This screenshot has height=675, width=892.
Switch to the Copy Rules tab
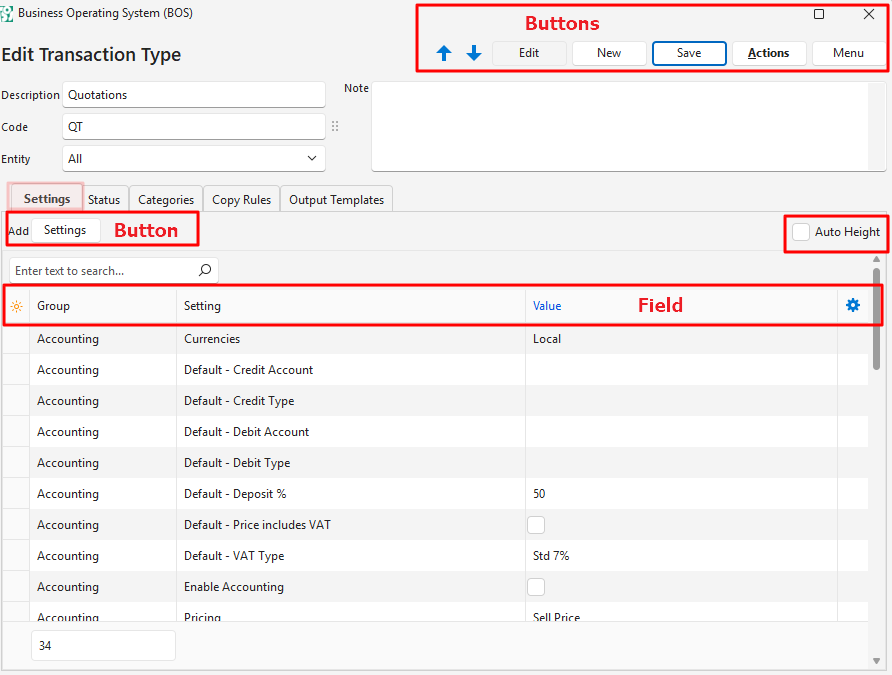point(241,200)
